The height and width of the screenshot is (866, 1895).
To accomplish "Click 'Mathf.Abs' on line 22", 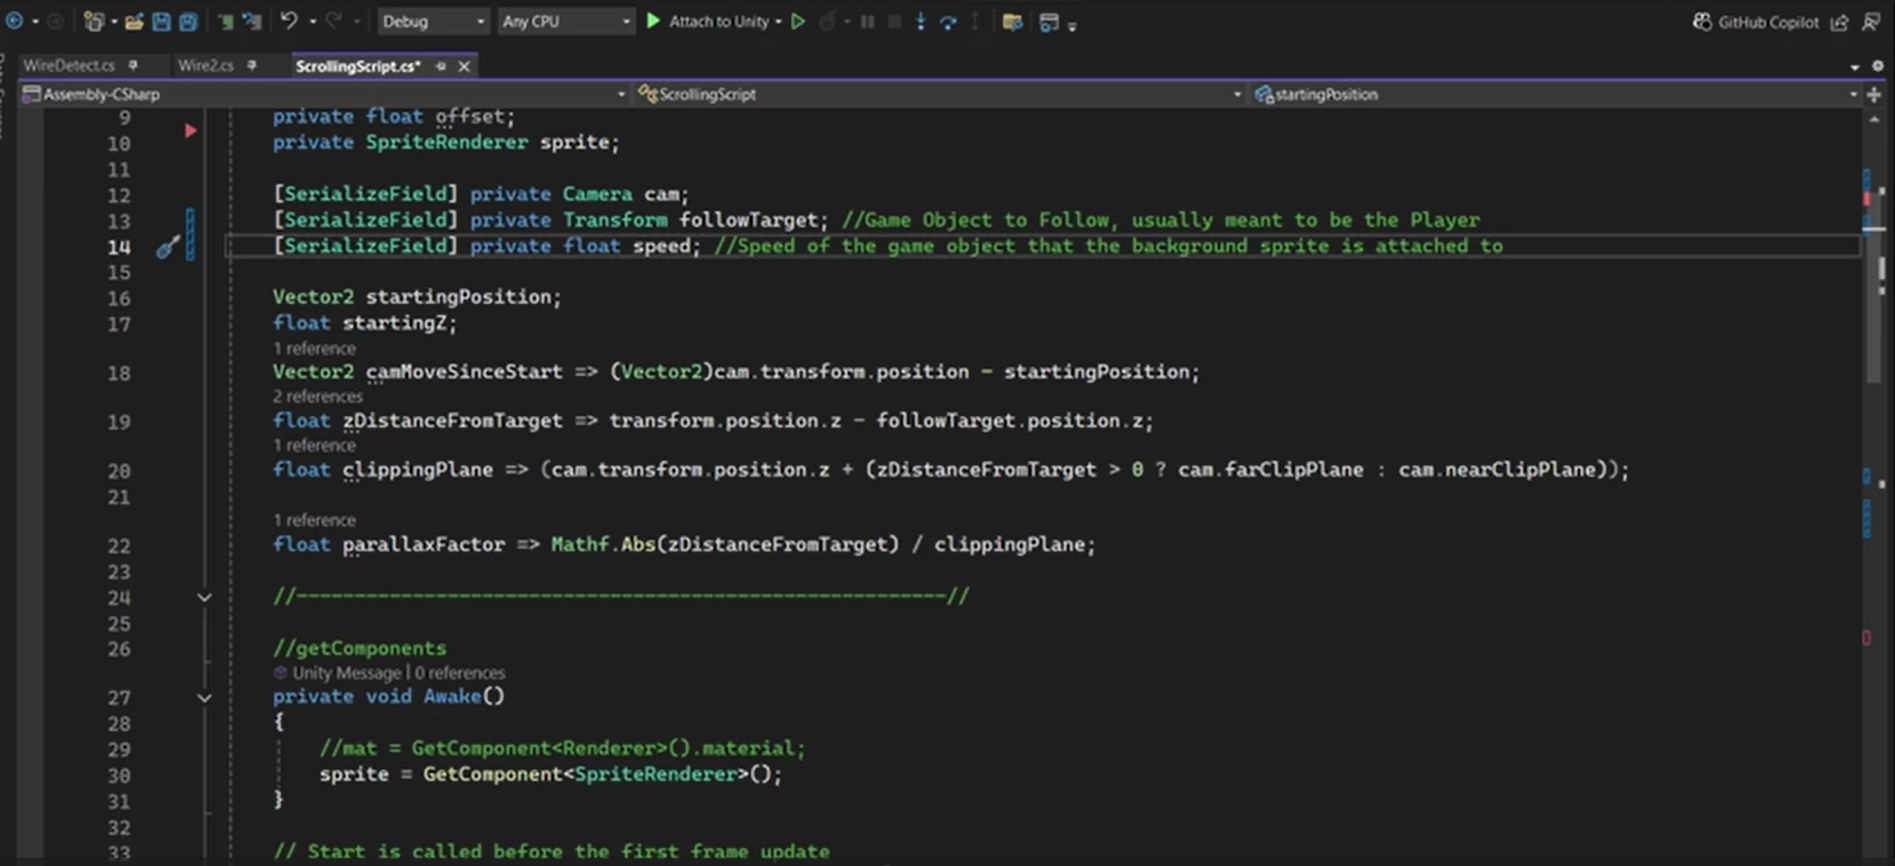I will [603, 545].
